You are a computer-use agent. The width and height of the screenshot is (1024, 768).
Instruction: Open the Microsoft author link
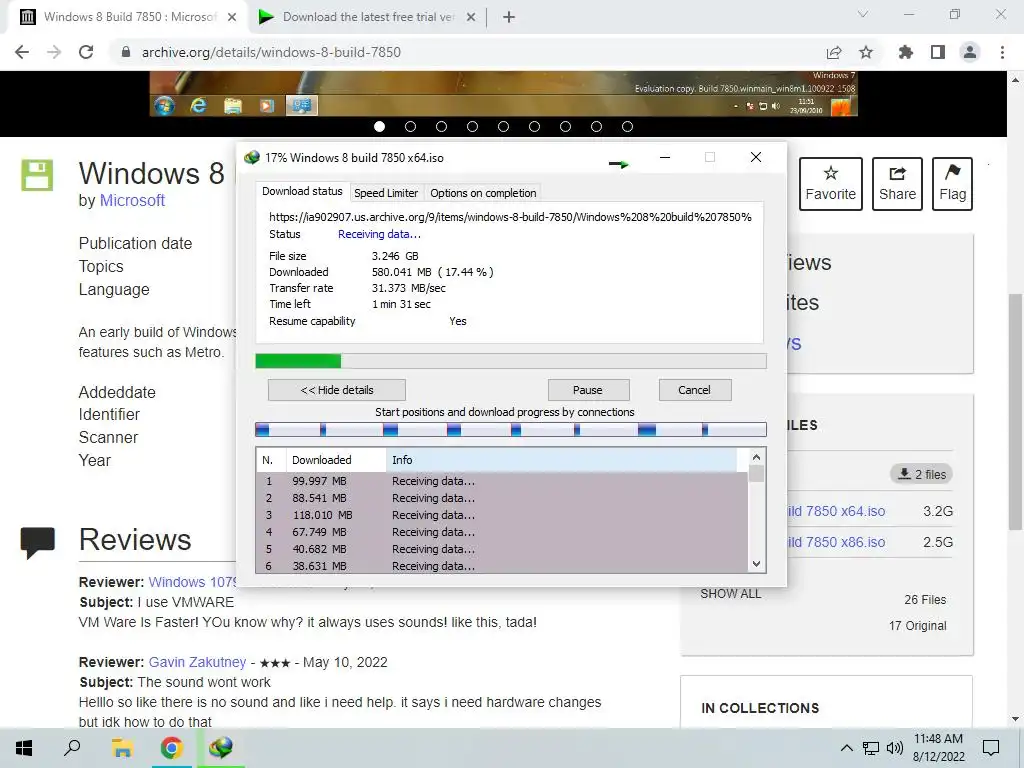[132, 200]
